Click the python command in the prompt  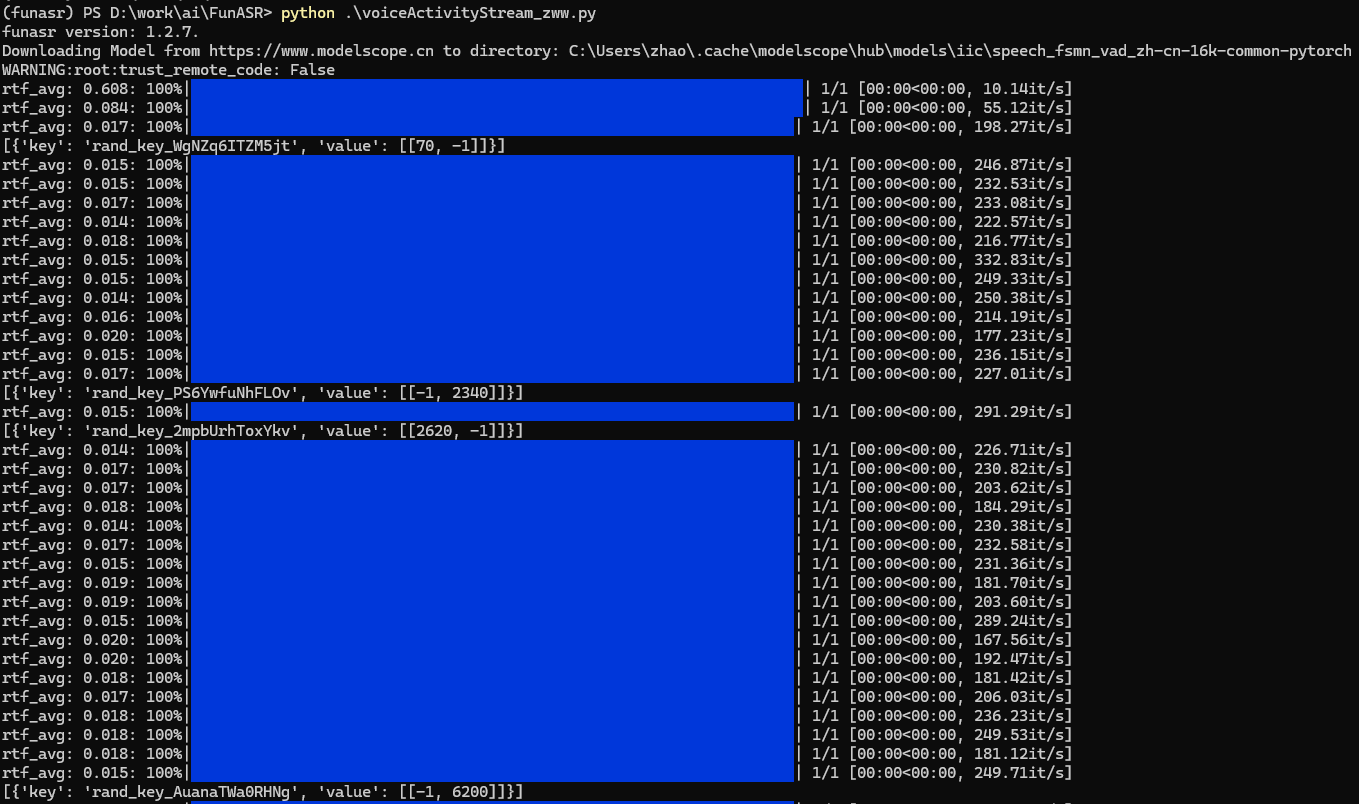pos(307,13)
